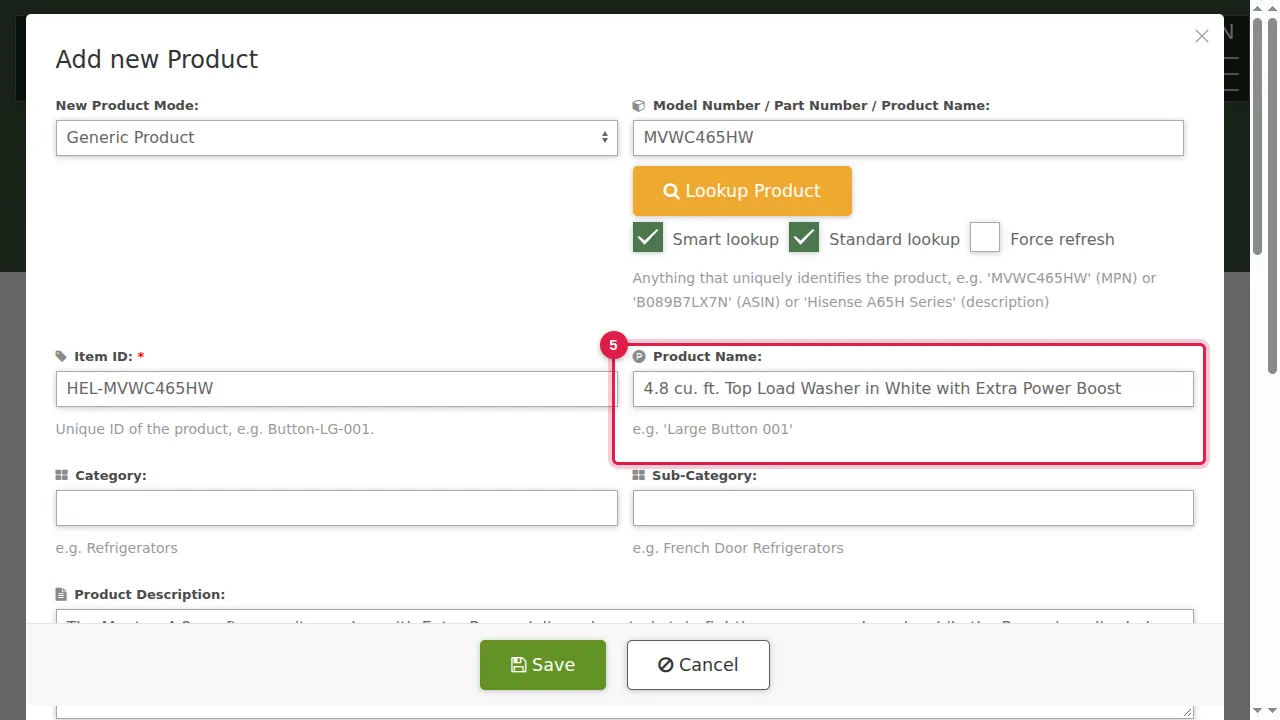This screenshot has width=1280, height=720.
Task: Uncheck the Smart lookup checkbox
Action: 648,238
